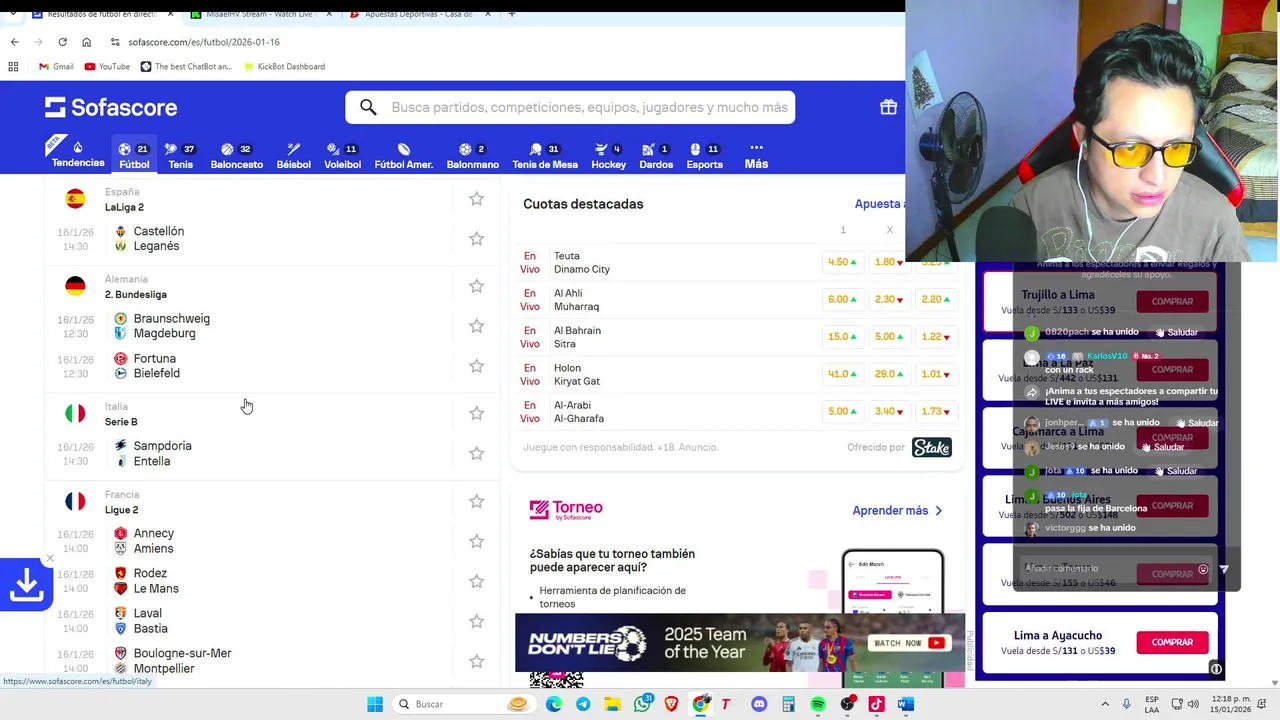Click Comprar for Trujillo a Lima
This screenshot has width=1280, height=720.
point(1172,301)
